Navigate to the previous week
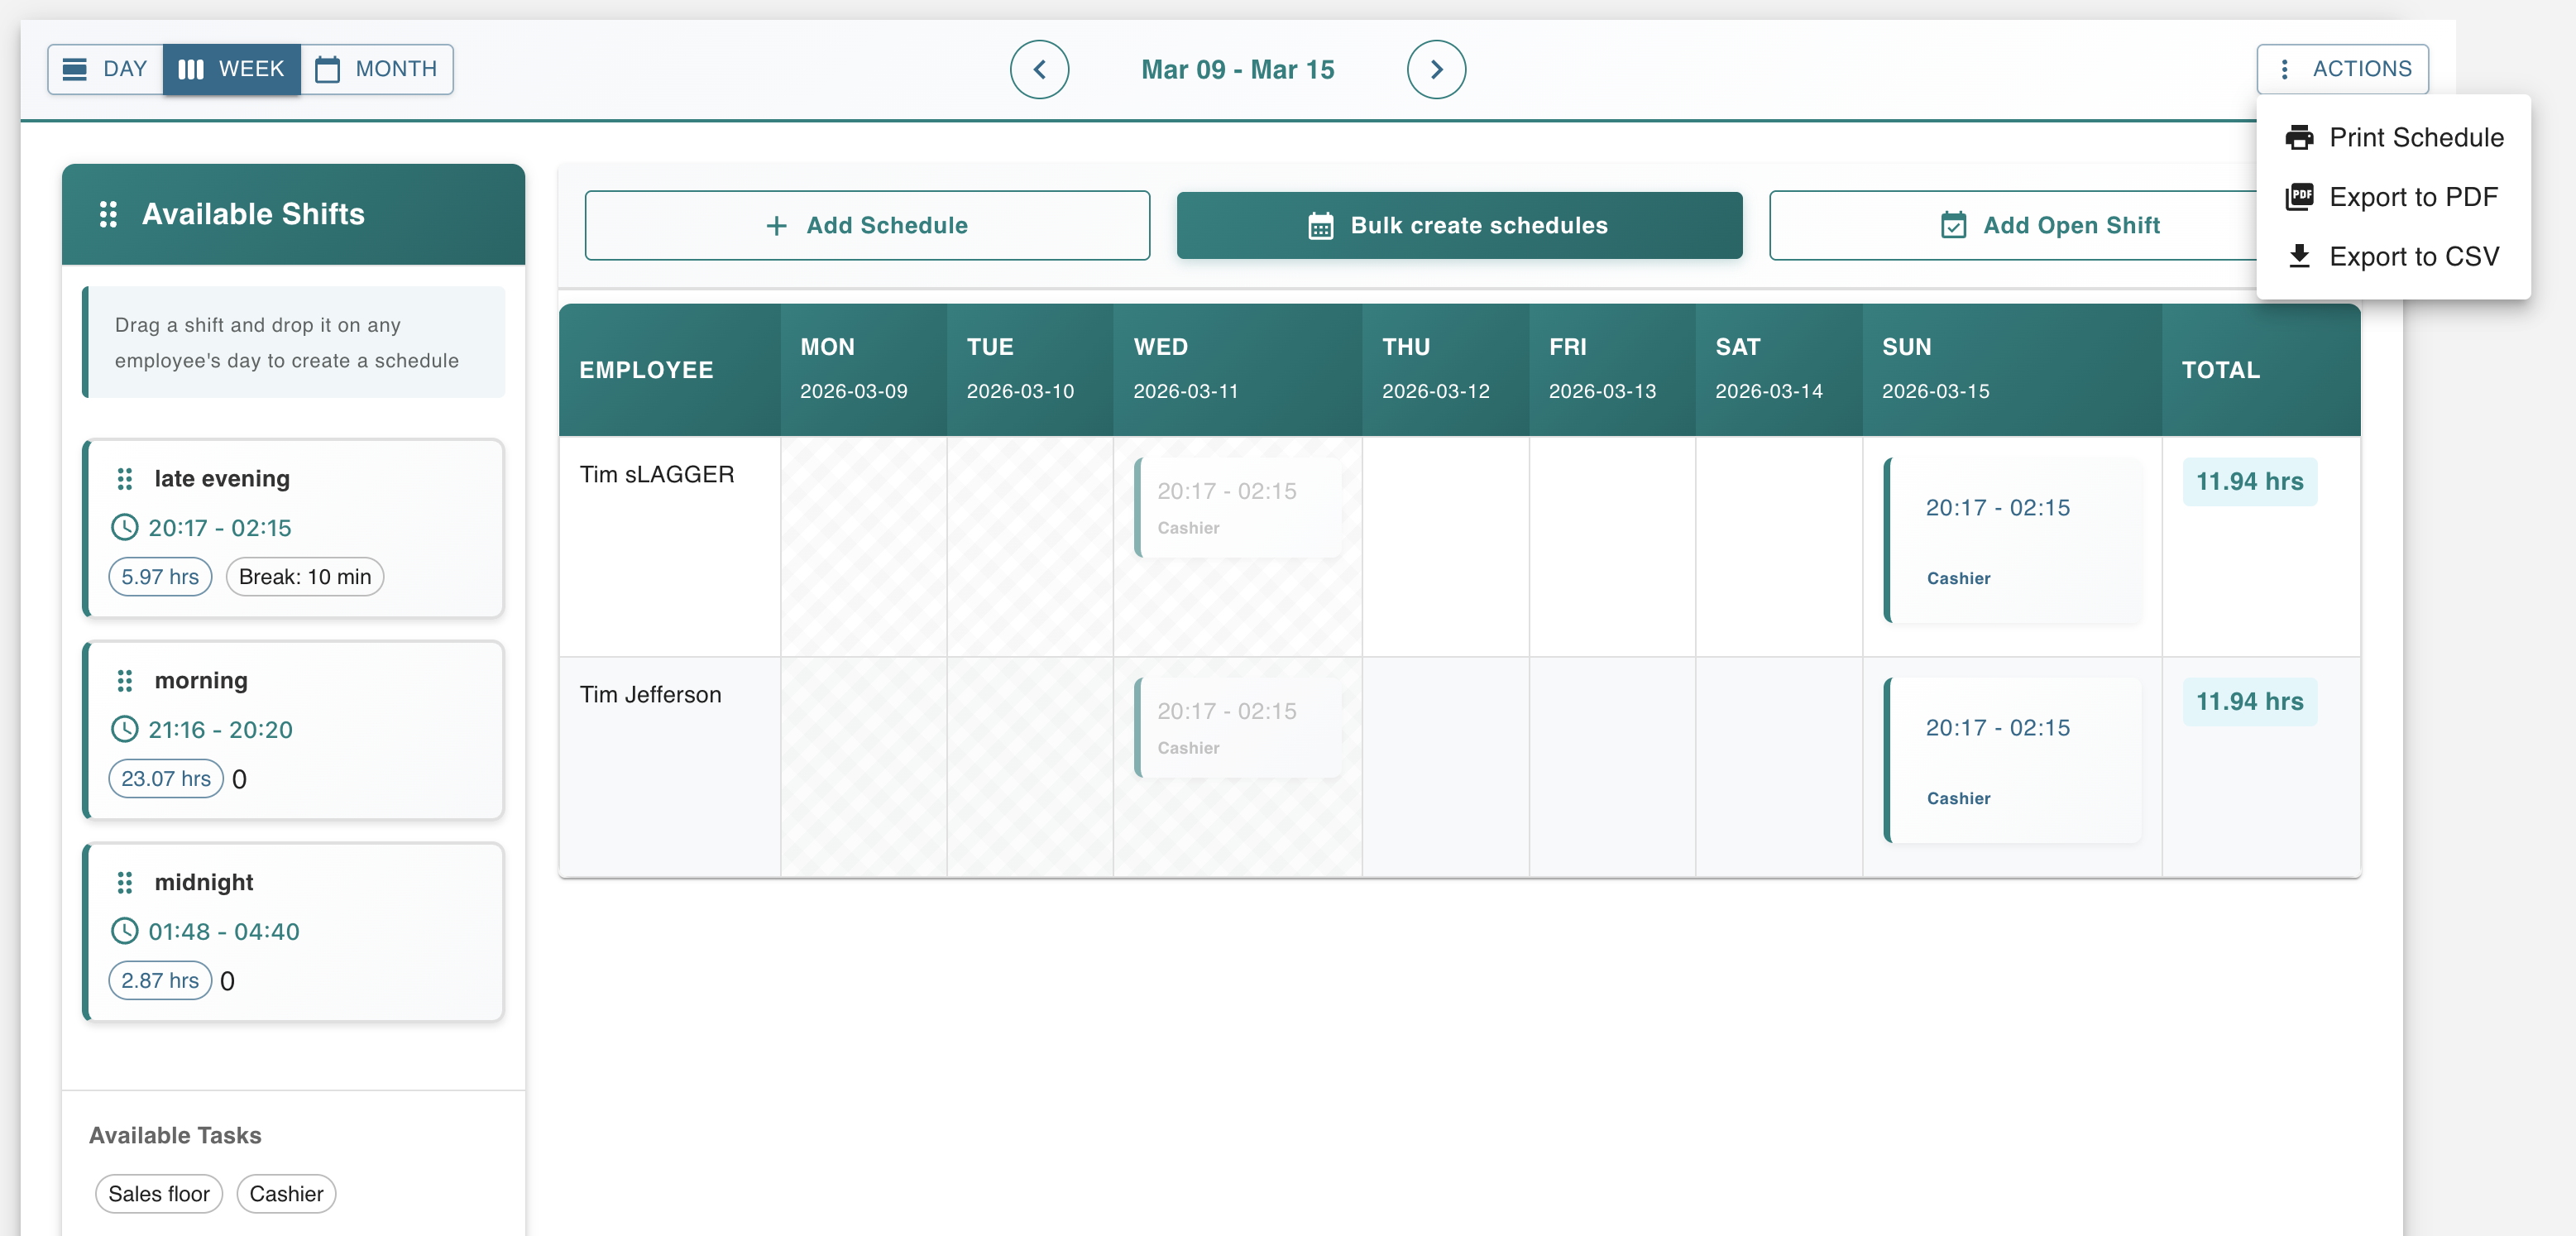 coord(1040,69)
